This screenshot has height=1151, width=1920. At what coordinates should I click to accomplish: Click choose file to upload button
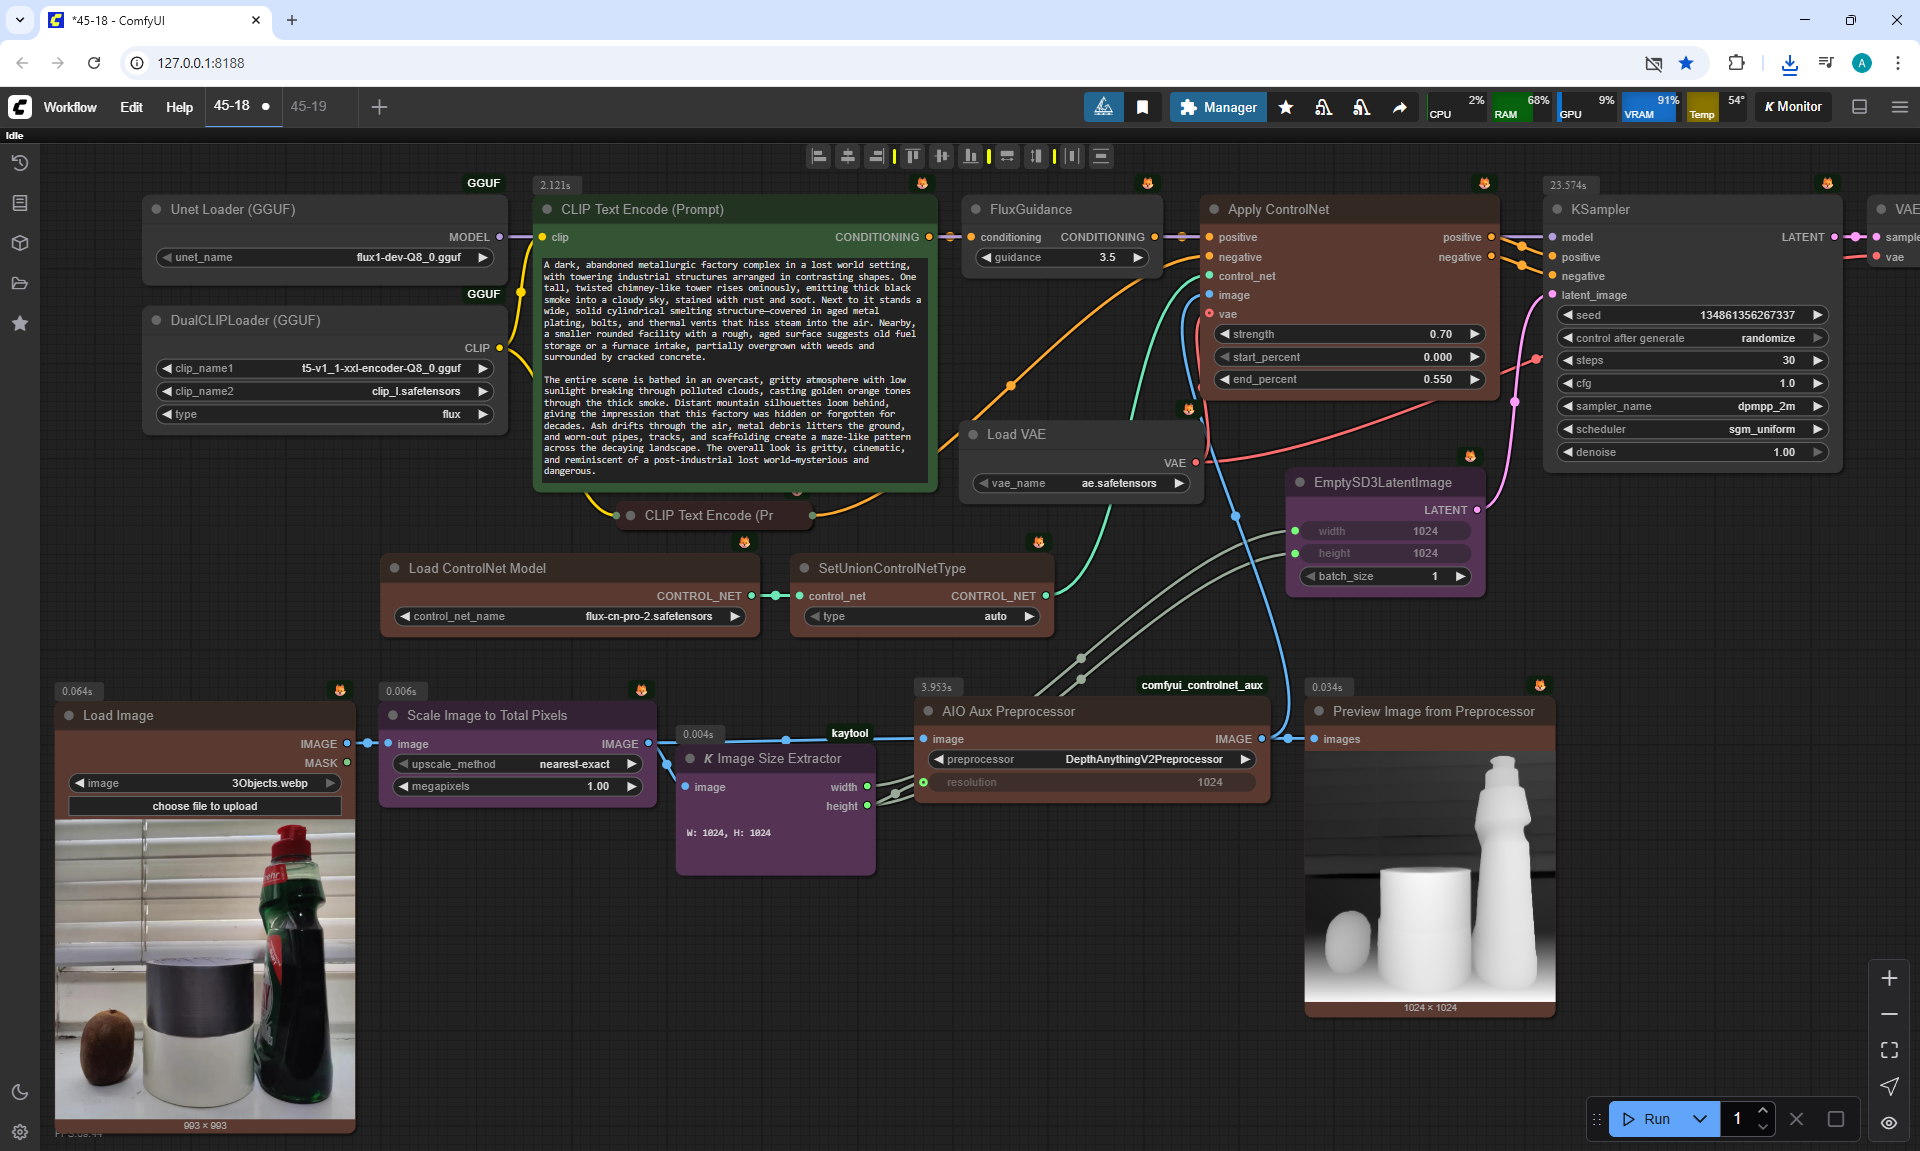(x=205, y=806)
